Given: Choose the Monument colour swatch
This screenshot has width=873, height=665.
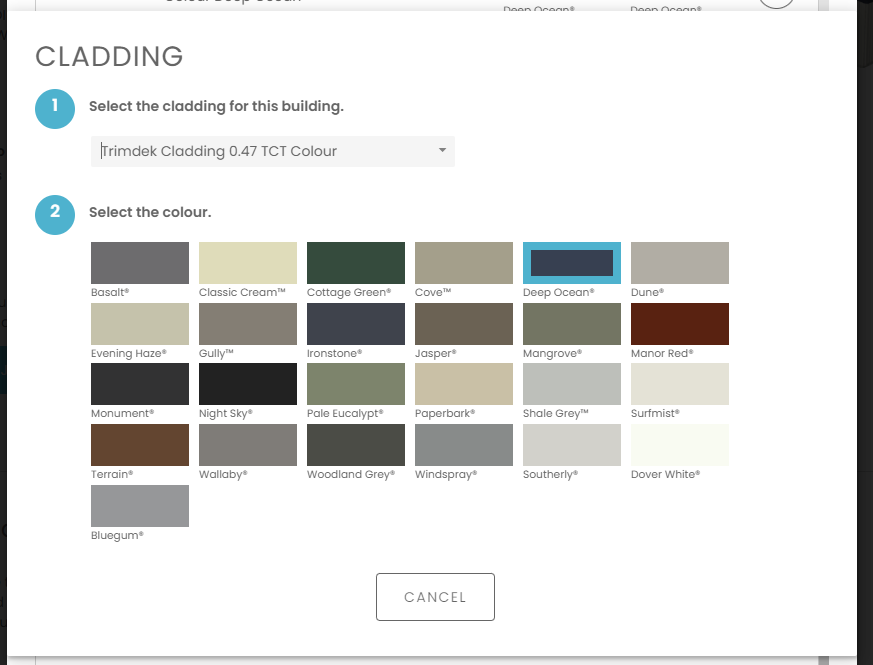Looking at the screenshot, I should [x=140, y=384].
